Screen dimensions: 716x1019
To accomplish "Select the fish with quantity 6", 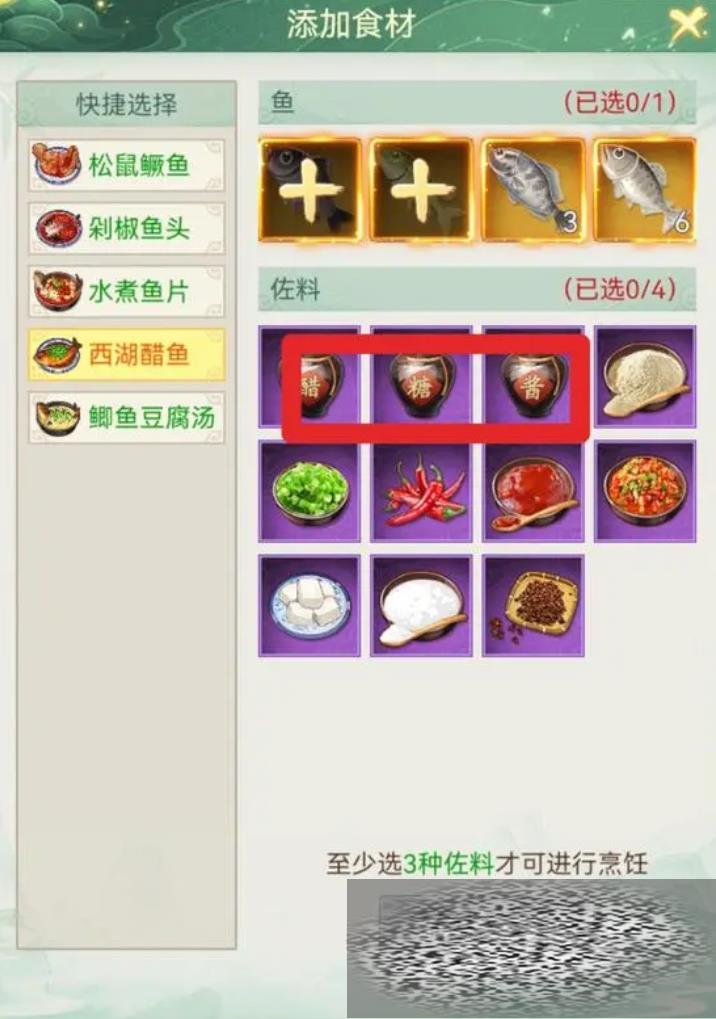I will tap(645, 190).
